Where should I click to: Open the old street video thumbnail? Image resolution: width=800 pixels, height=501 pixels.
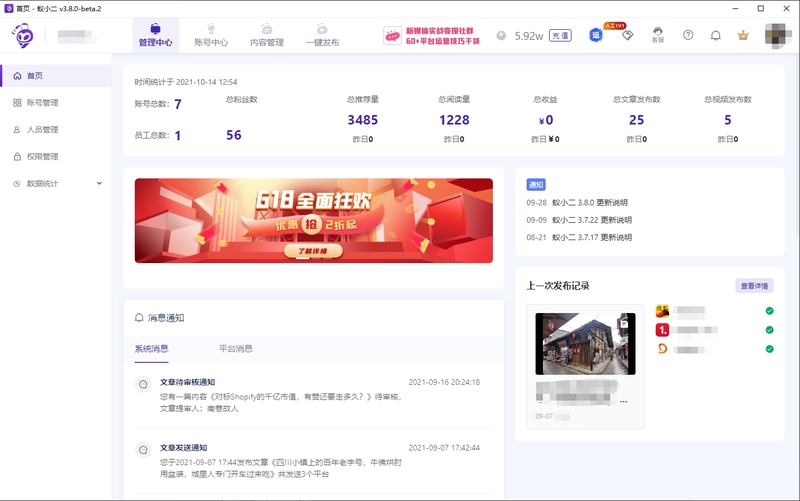[x=585, y=344]
